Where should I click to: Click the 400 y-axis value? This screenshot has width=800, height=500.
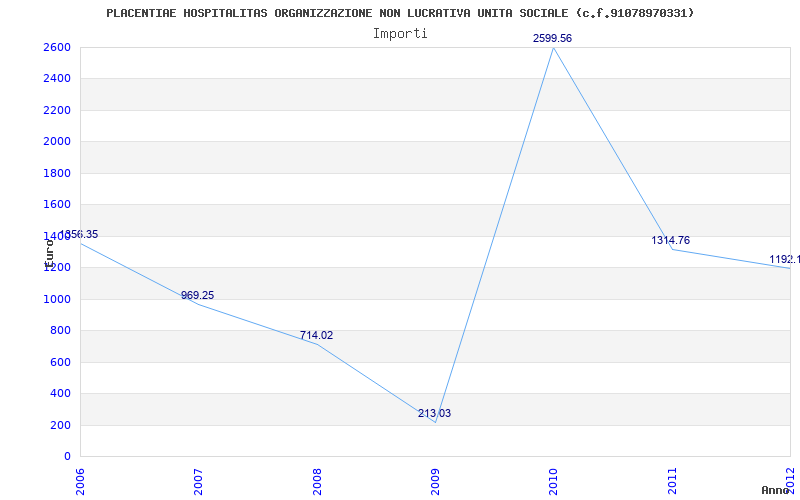click(60, 393)
